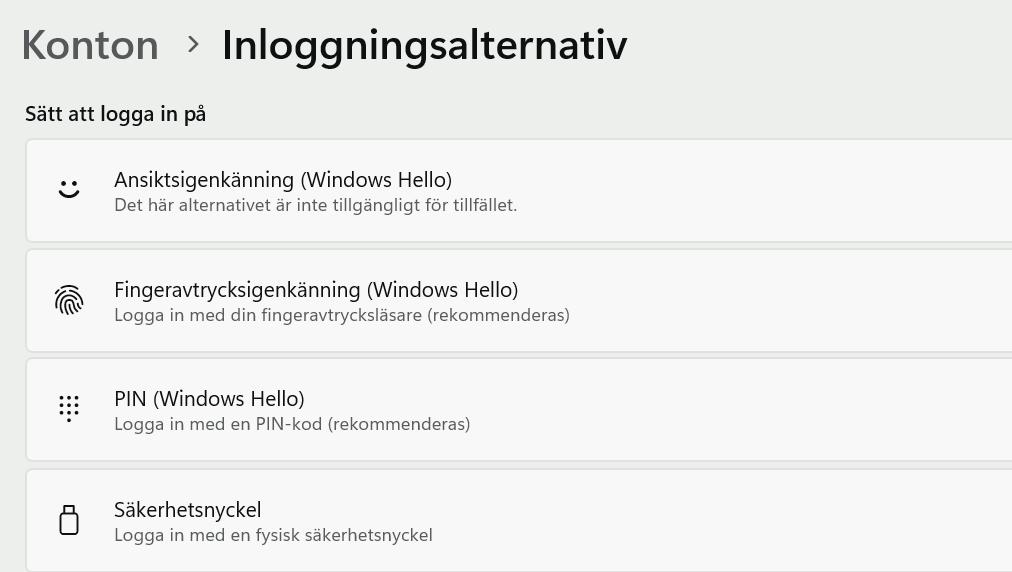Go back to Konton via breadcrumb
Viewport: 1012px width, 572px height.
coord(90,45)
